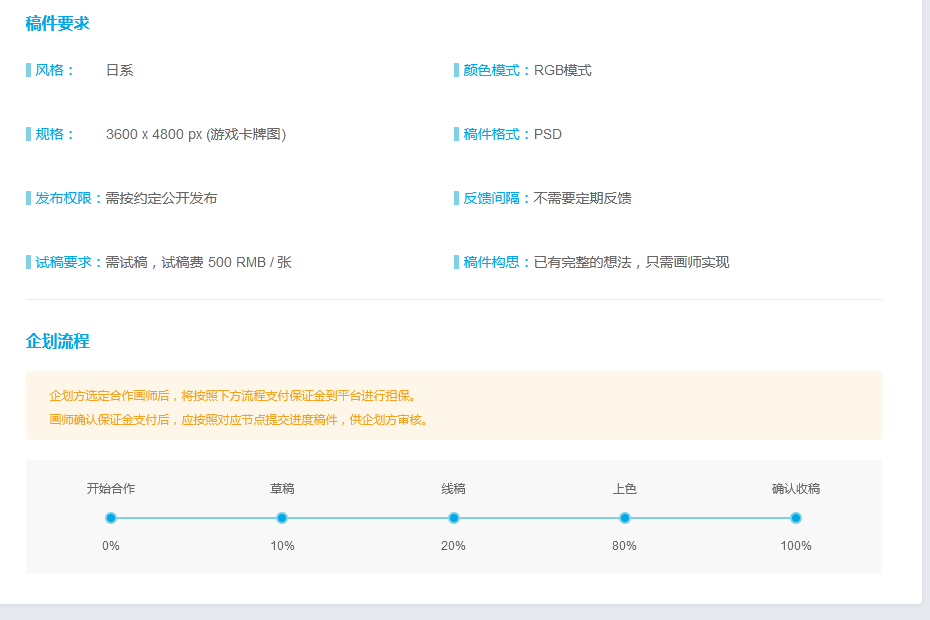The width and height of the screenshot is (930, 620).
Task: Click the 上色 step label
Action: coord(625,489)
